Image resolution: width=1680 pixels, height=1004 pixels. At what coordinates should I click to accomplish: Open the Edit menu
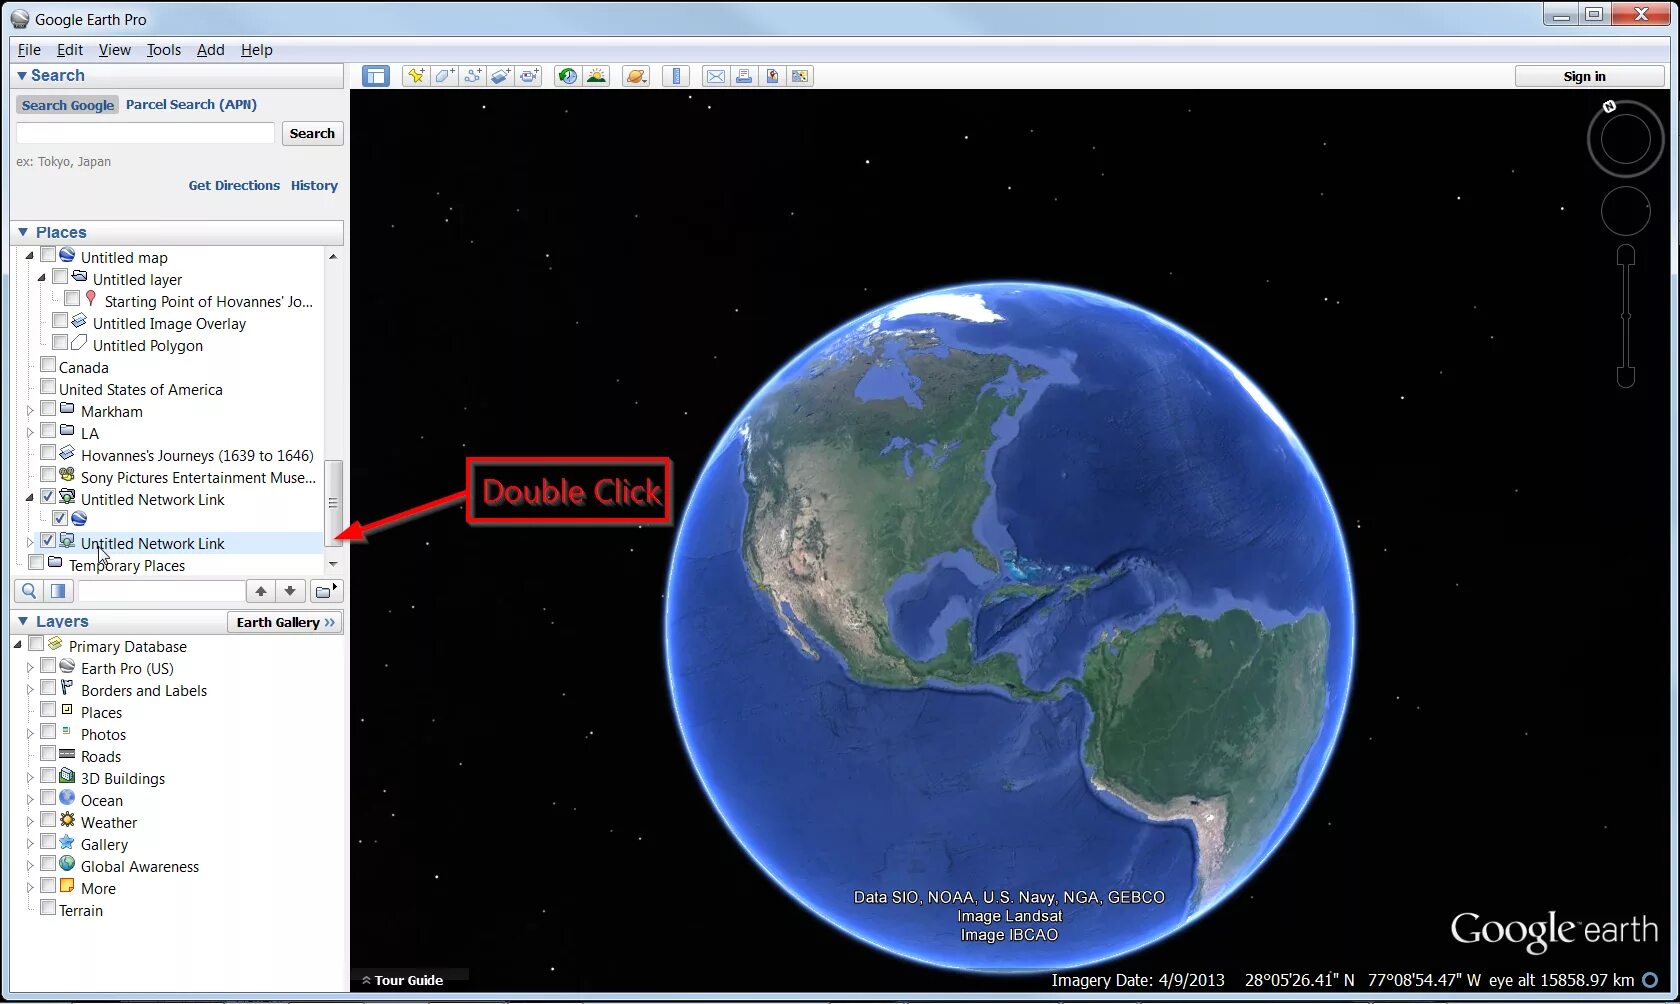tap(70, 50)
